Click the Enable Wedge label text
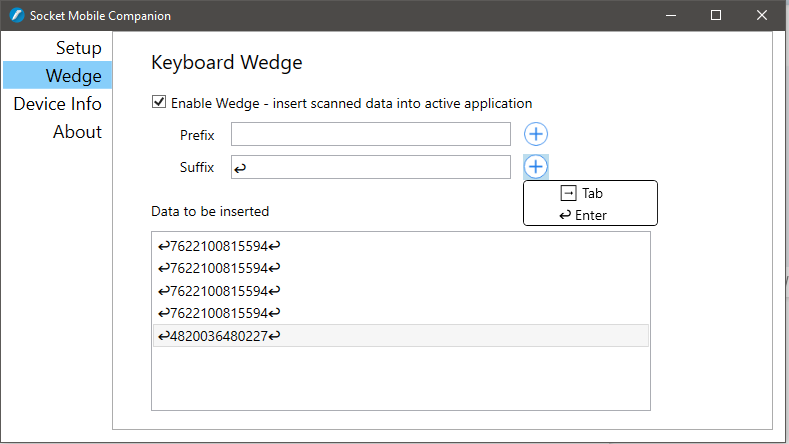This screenshot has height=444, width=789. click(x=351, y=103)
